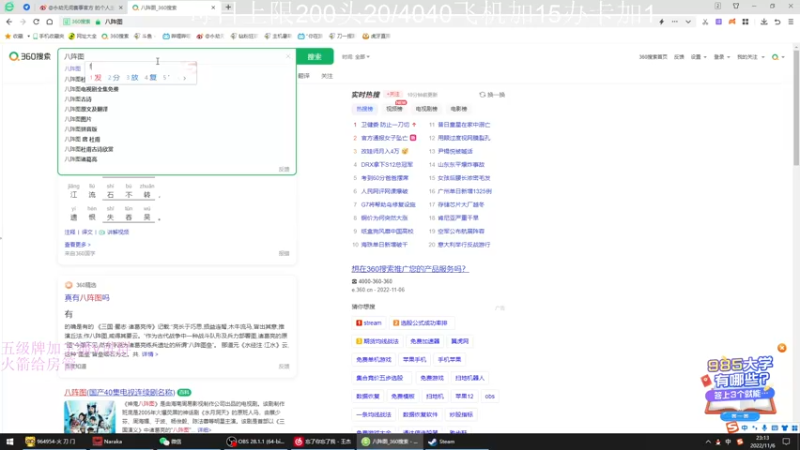Image resolution: width=800 pixels, height=450 pixels.
Task: Open the 查看更多 link under the poem
Action: tap(77, 245)
